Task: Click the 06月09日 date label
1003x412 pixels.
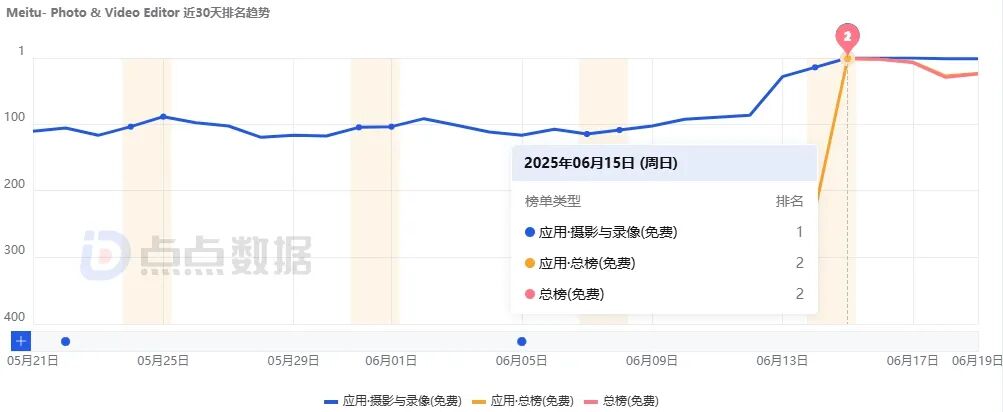Action: (652, 361)
